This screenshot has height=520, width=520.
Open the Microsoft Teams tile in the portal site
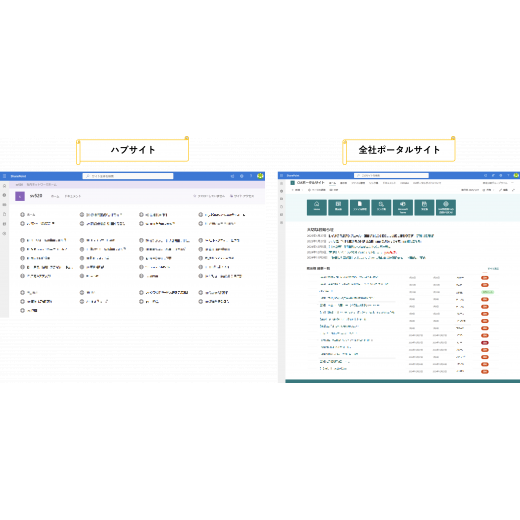click(403, 207)
